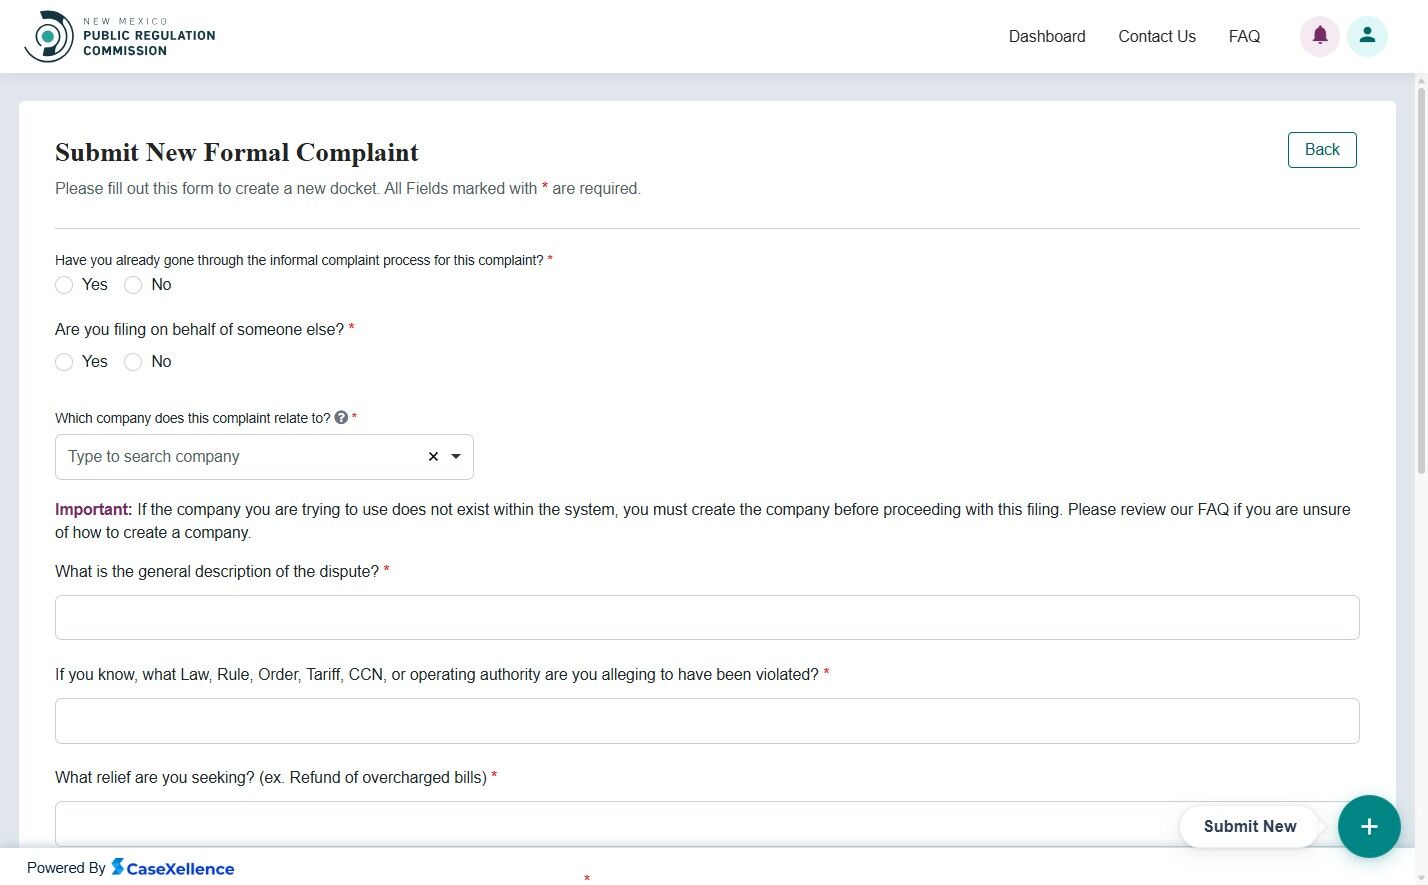The height and width of the screenshot is (885, 1428).
Task: Go to the Dashboard menu item
Action: (1046, 36)
